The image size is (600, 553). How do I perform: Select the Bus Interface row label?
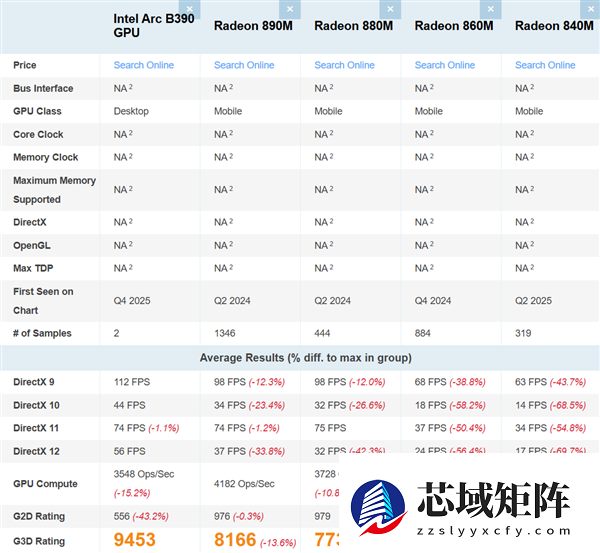tap(43, 88)
